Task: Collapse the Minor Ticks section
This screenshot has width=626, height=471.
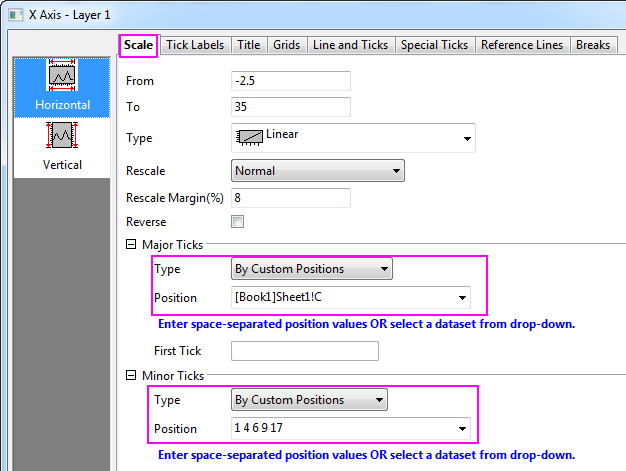Action: pos(131,376)
